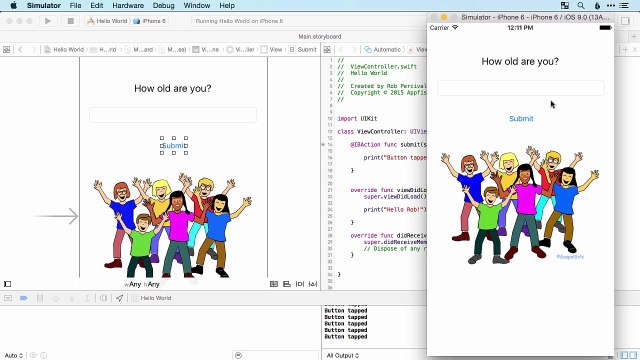Open the wAny hAny size class selector
Screen dimensions: 640x360
[x=142, y=284]
